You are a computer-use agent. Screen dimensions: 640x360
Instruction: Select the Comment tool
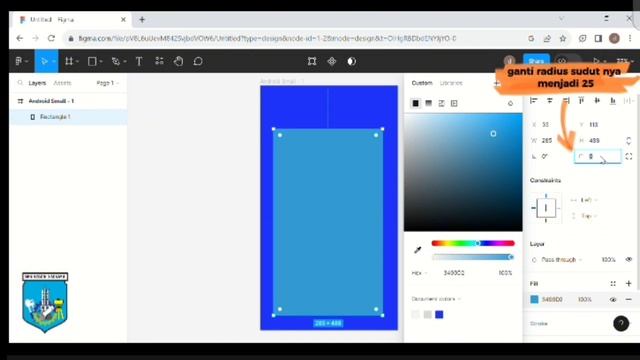pos(198,61)
